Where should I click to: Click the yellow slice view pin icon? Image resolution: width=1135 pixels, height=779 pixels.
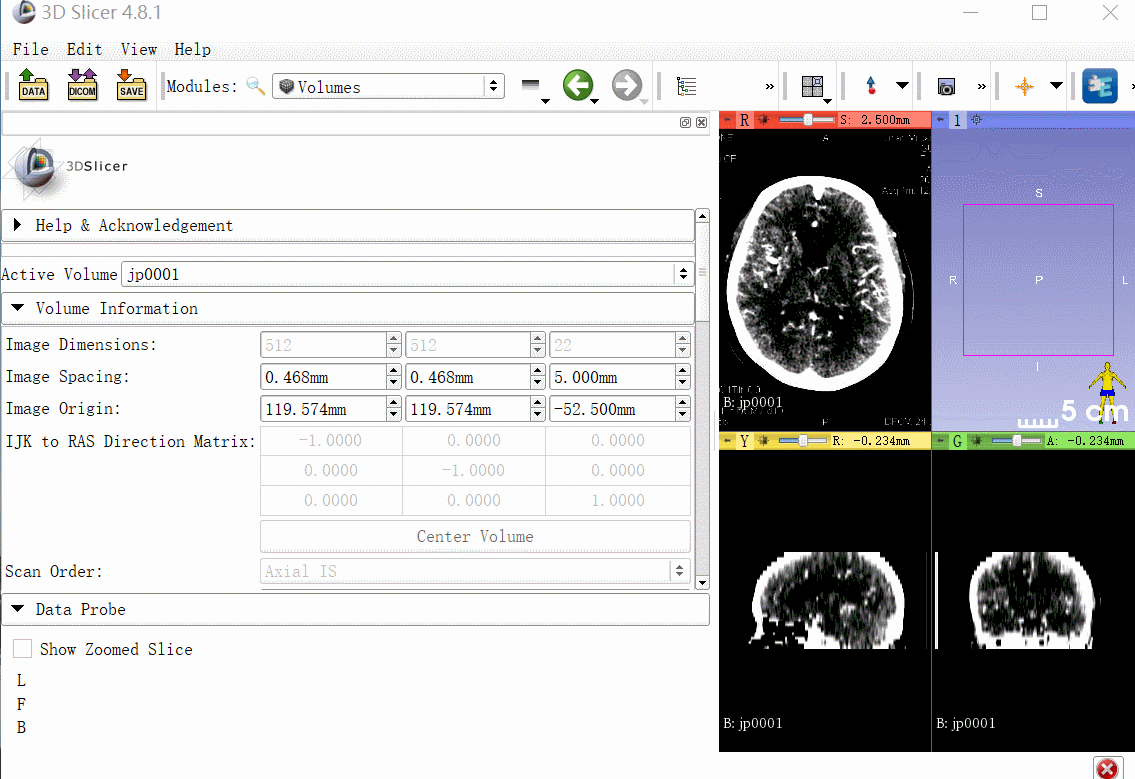(x=727, y=440)
